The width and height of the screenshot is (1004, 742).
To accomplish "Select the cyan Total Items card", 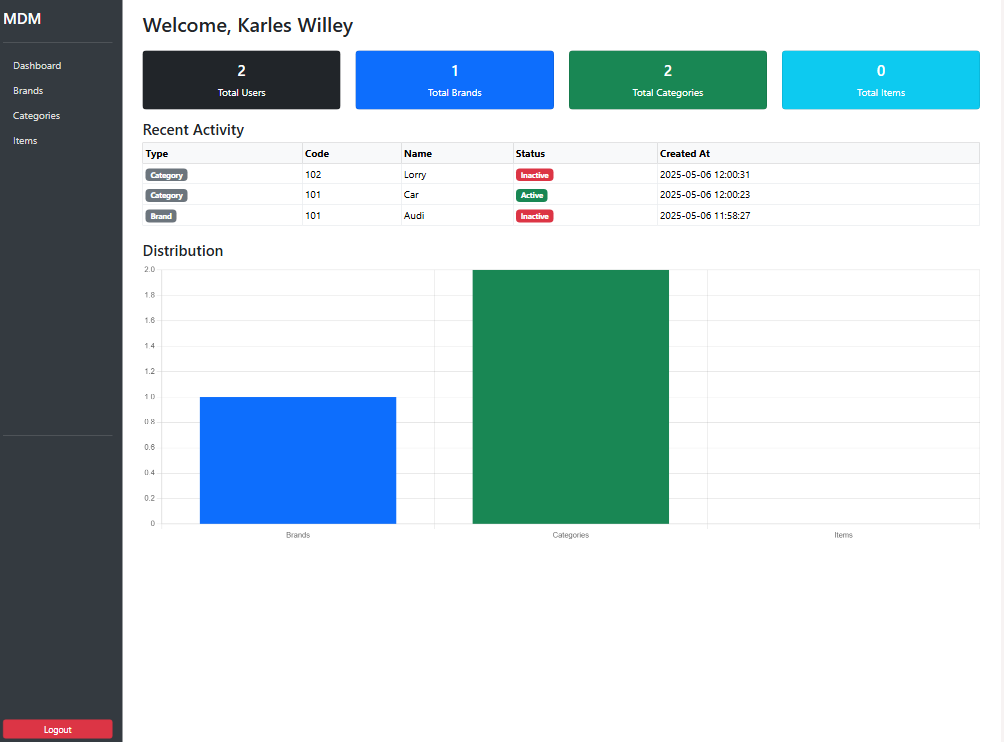I will [881, 80].
